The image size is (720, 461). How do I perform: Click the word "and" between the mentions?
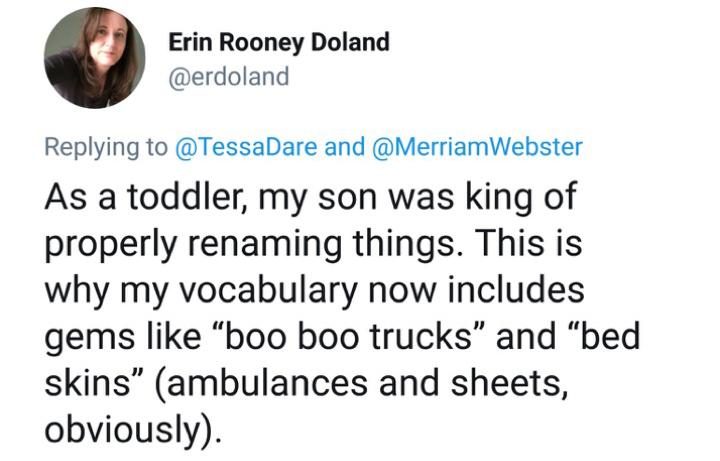(346, 147)
